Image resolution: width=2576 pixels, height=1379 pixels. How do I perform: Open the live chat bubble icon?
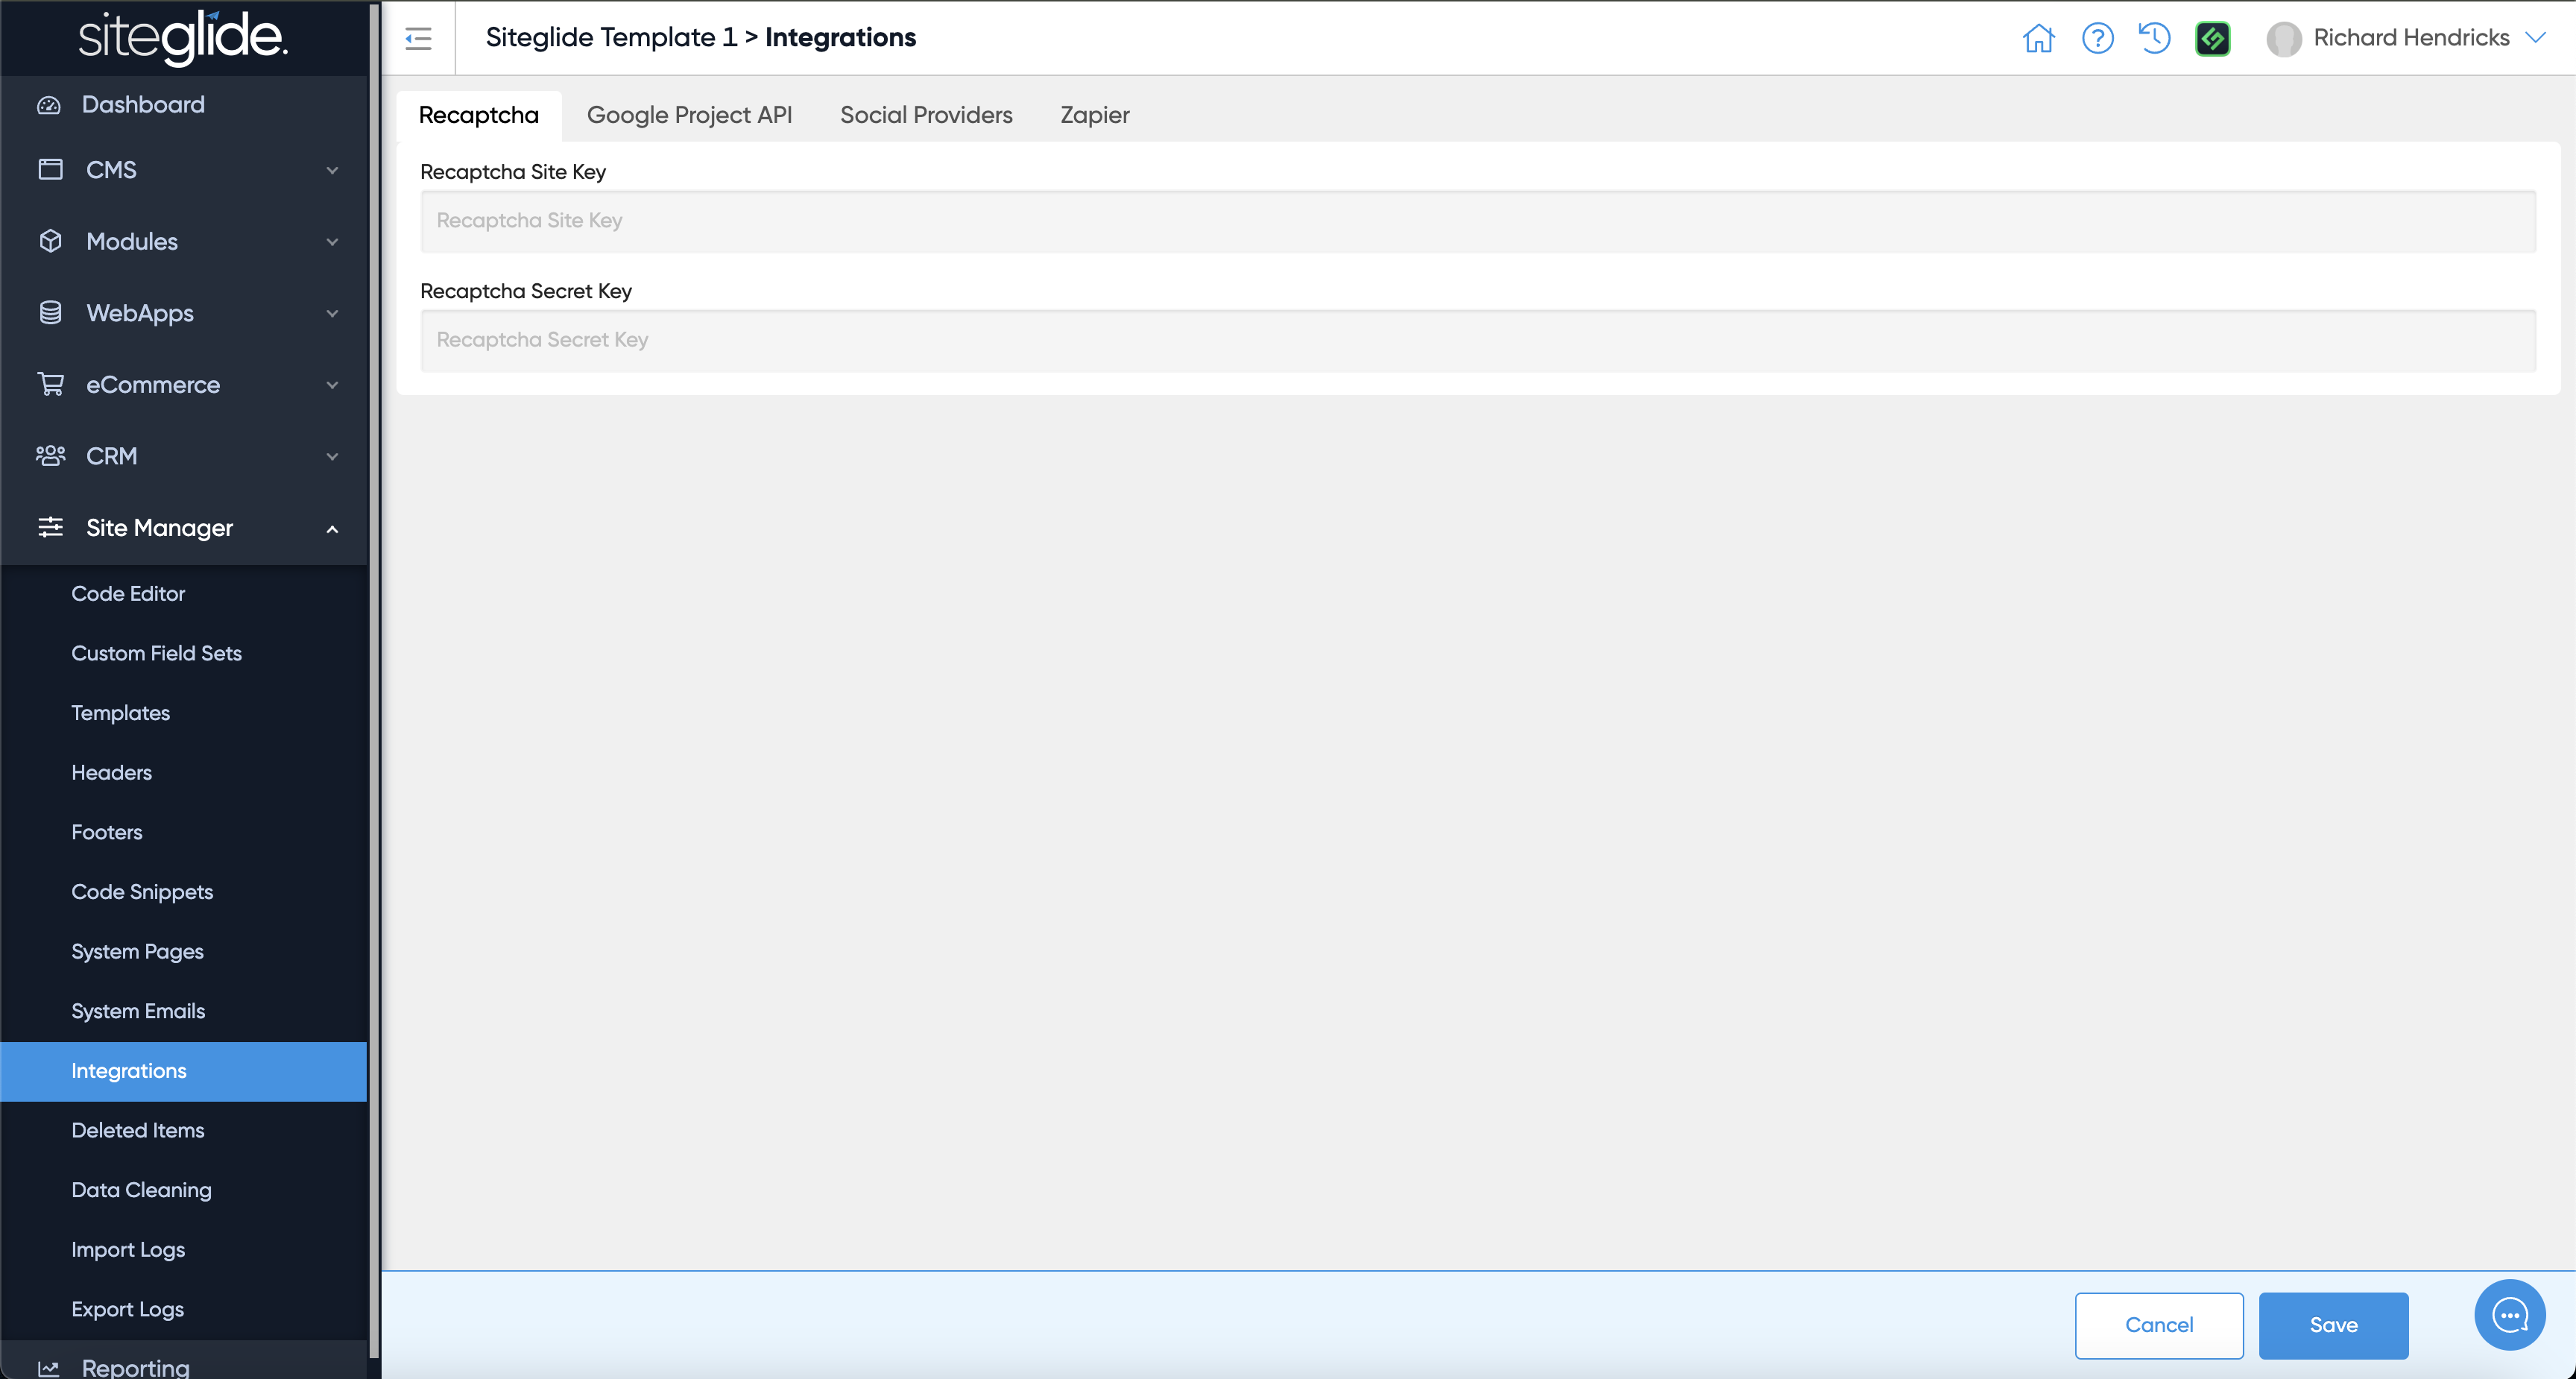click(2509, 1314)
